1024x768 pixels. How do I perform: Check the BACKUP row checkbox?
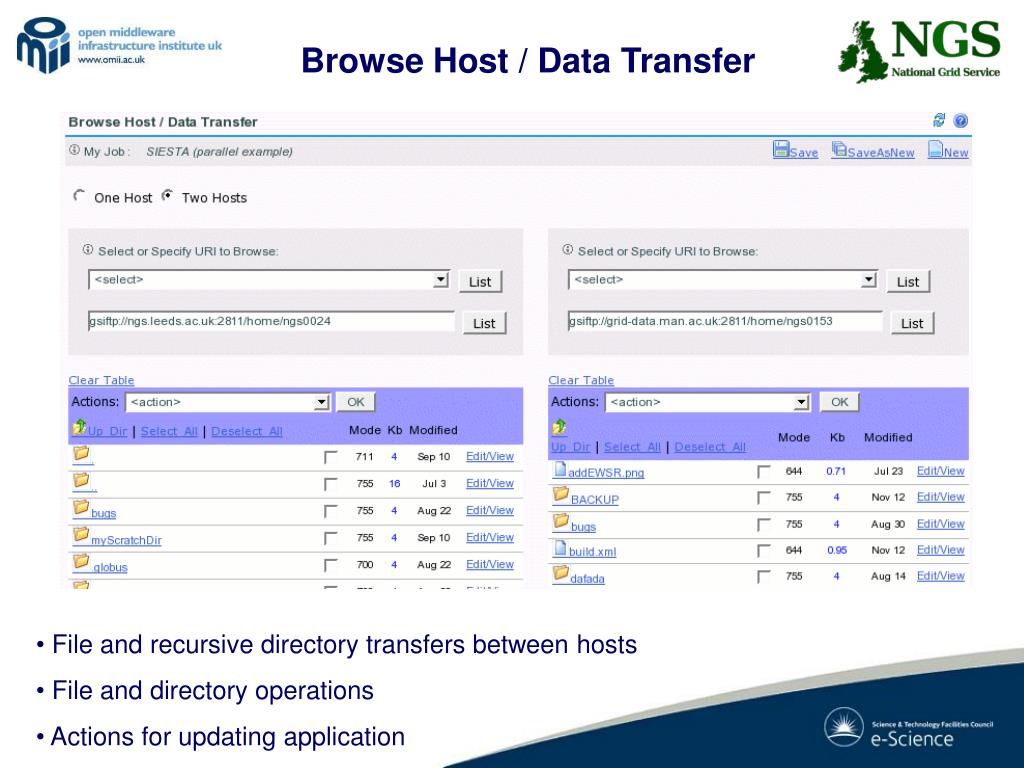click(x=763, y=498)
